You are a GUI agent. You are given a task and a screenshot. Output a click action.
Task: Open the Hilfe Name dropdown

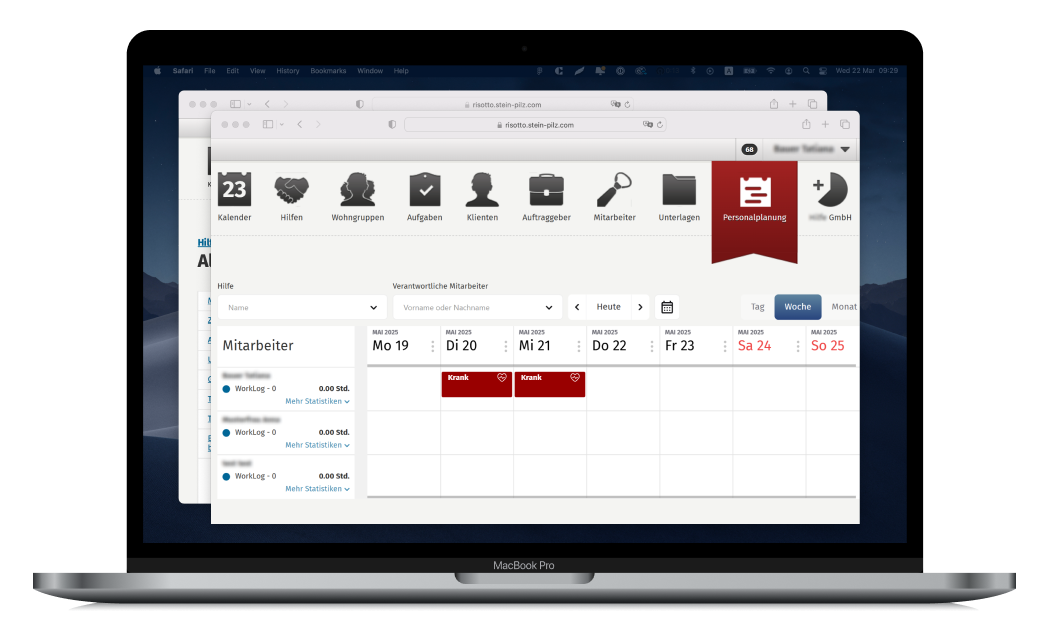(302, 308)
